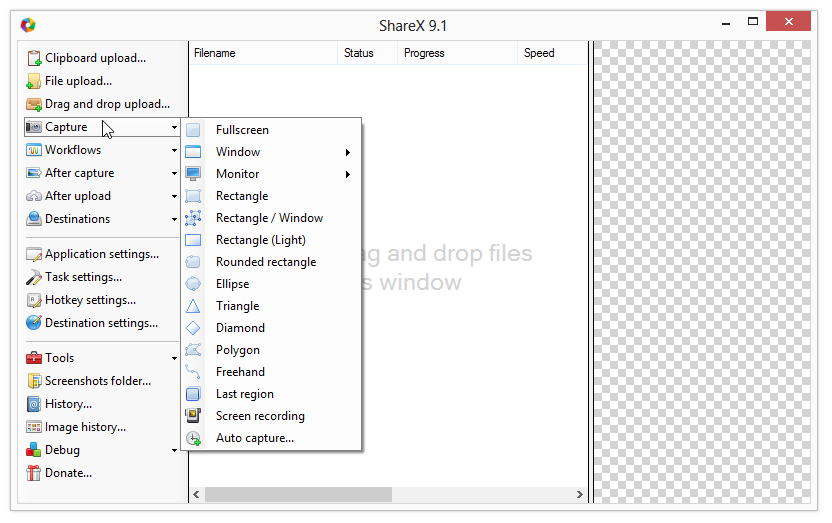This screenshot has width=832, height=523.
Task: Expand the Workflows dropdown arrow
Action: click(174, 151)
